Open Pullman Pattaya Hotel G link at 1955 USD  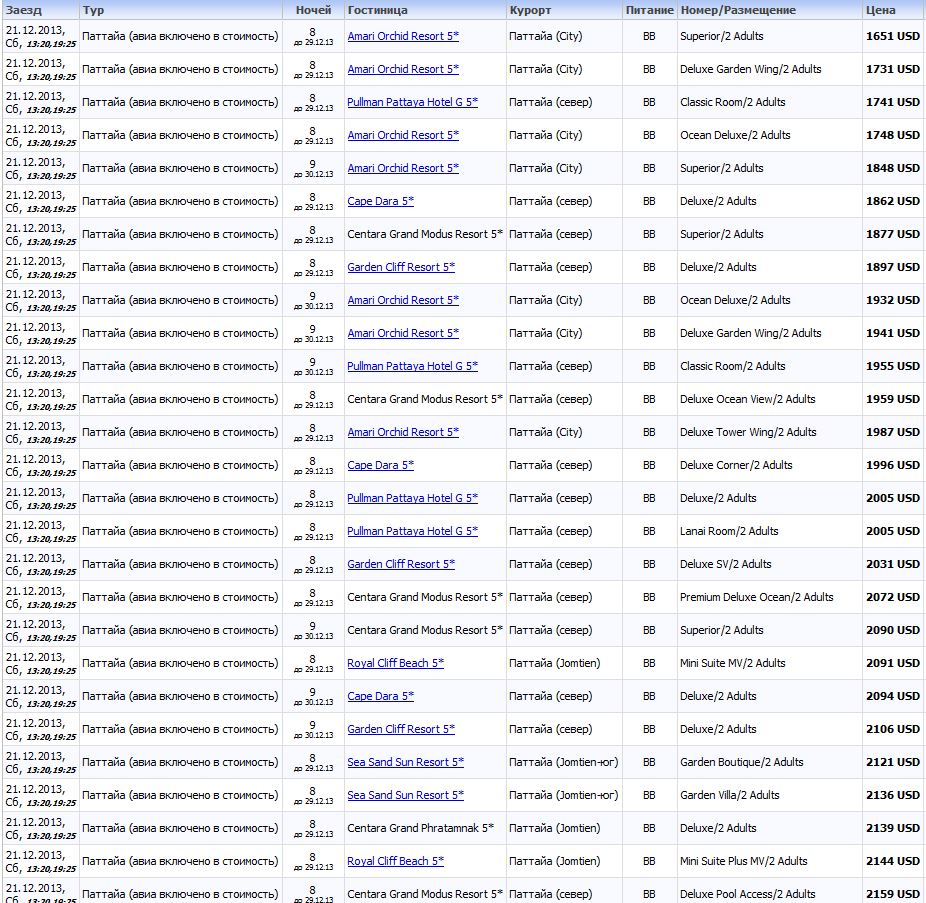(x=412, y=366)
